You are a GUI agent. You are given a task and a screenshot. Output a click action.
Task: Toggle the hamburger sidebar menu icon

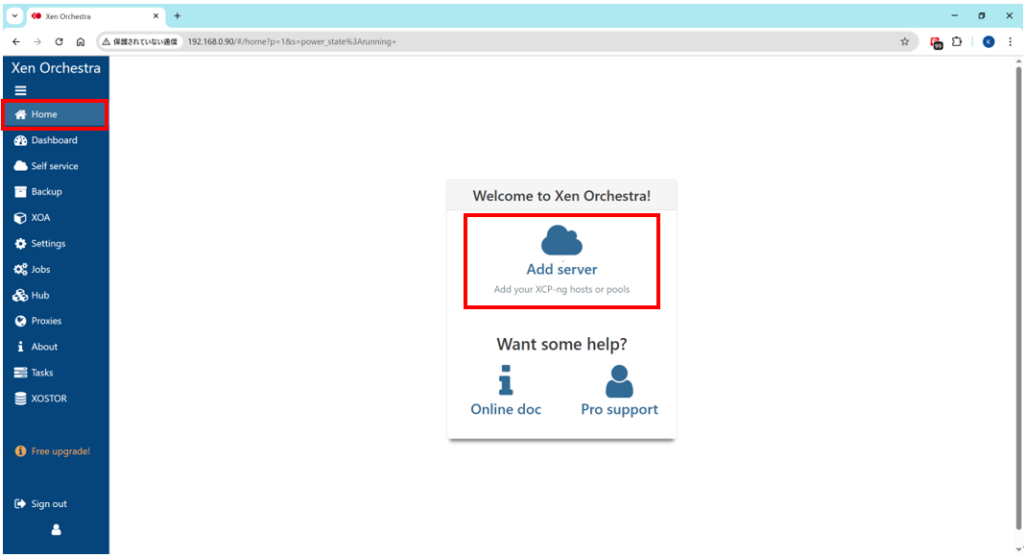tap(20, 90)
